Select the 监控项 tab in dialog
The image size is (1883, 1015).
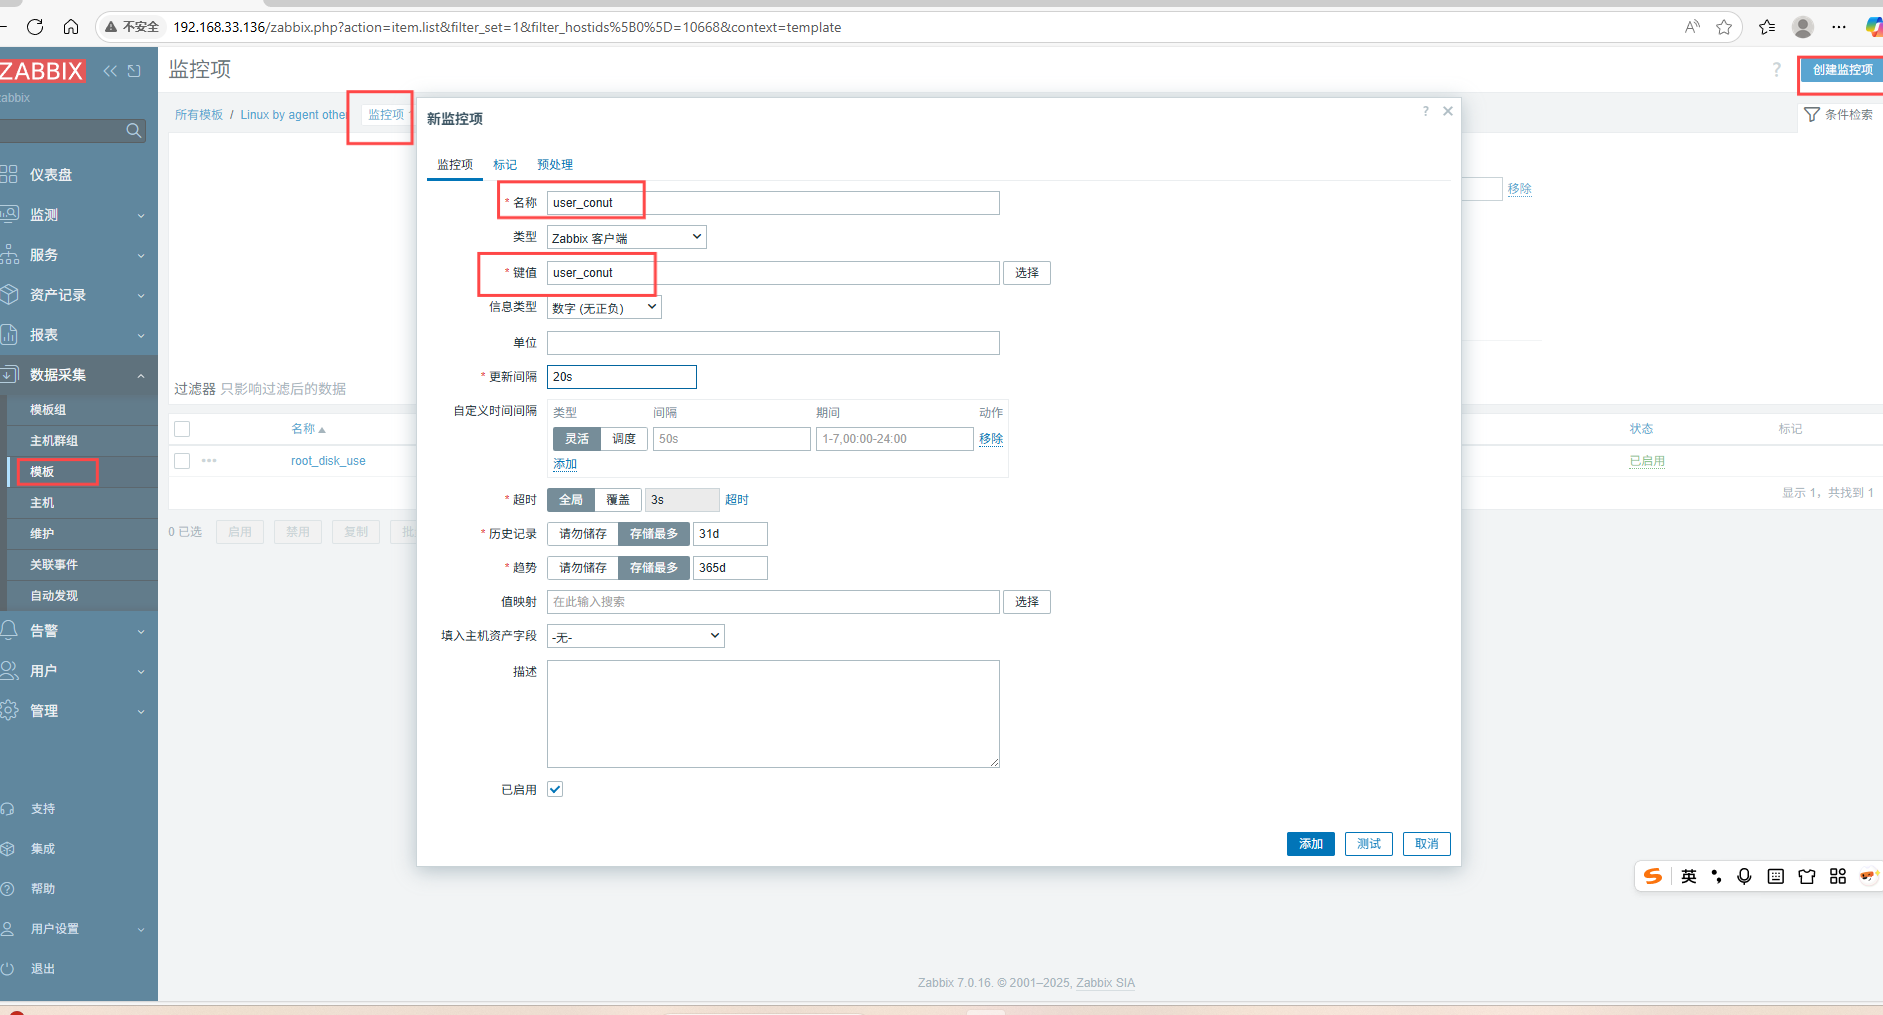(455, 165)
